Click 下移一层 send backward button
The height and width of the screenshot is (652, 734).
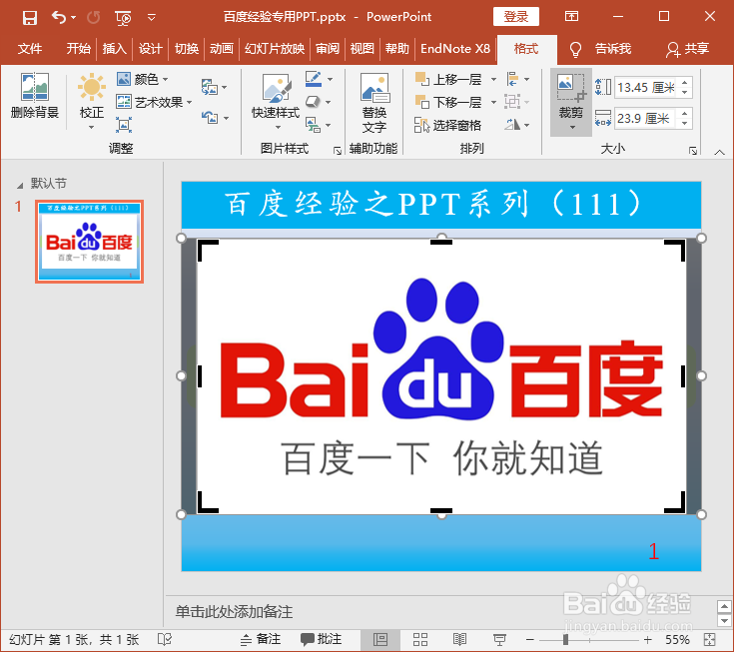[448, 102]
